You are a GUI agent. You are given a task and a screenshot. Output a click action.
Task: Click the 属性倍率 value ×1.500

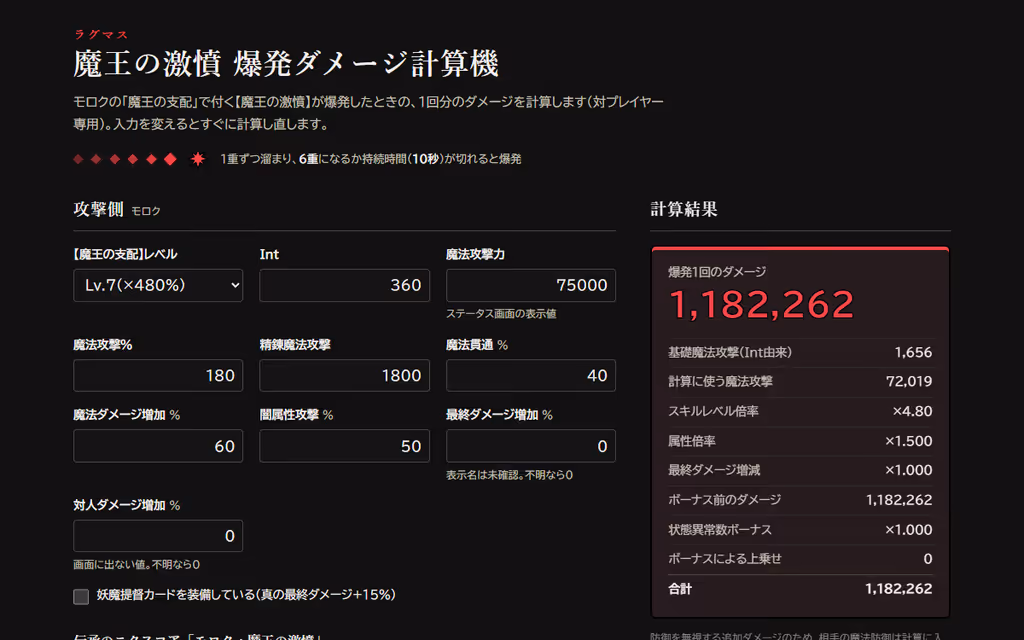pos(908,441)
